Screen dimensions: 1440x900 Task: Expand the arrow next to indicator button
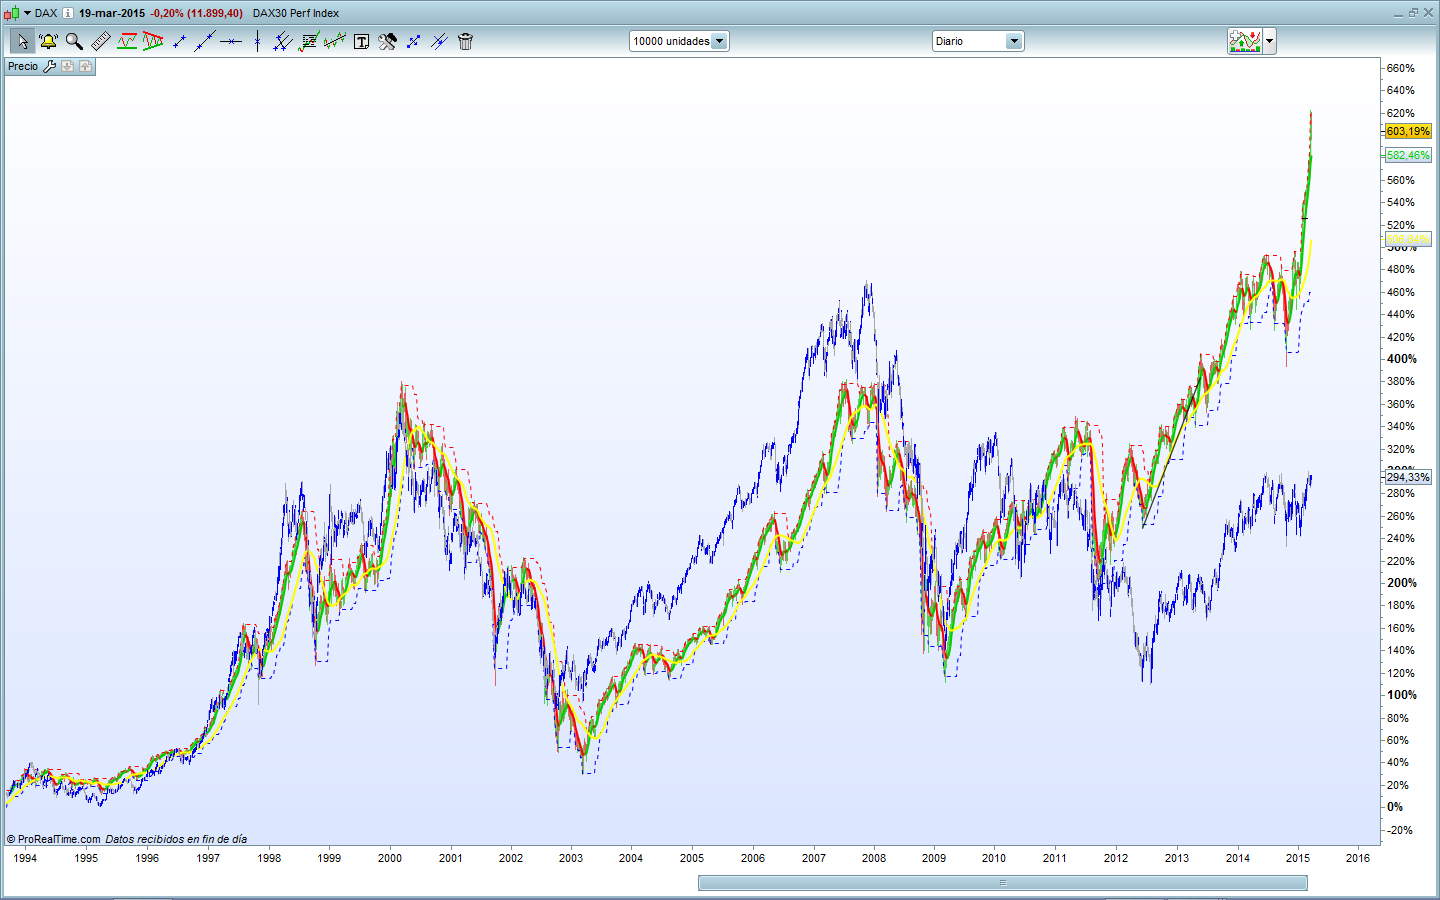click(1270, 41)
